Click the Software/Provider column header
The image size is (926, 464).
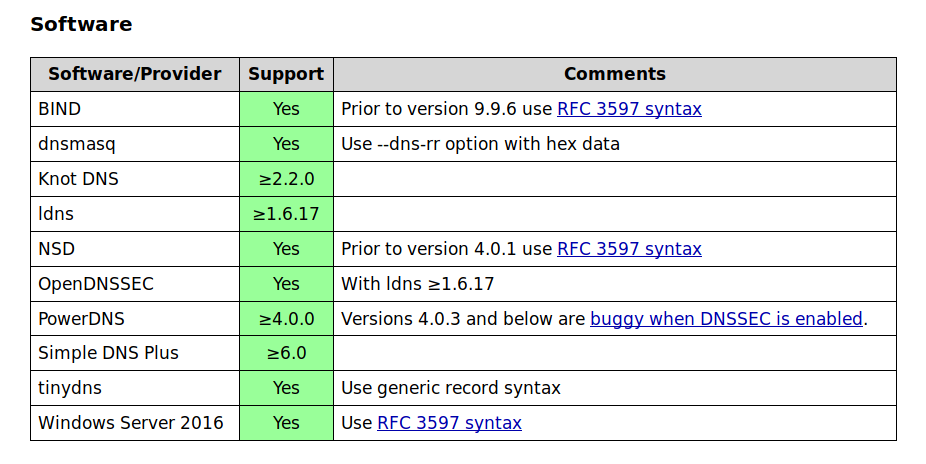tap(135, 74)
